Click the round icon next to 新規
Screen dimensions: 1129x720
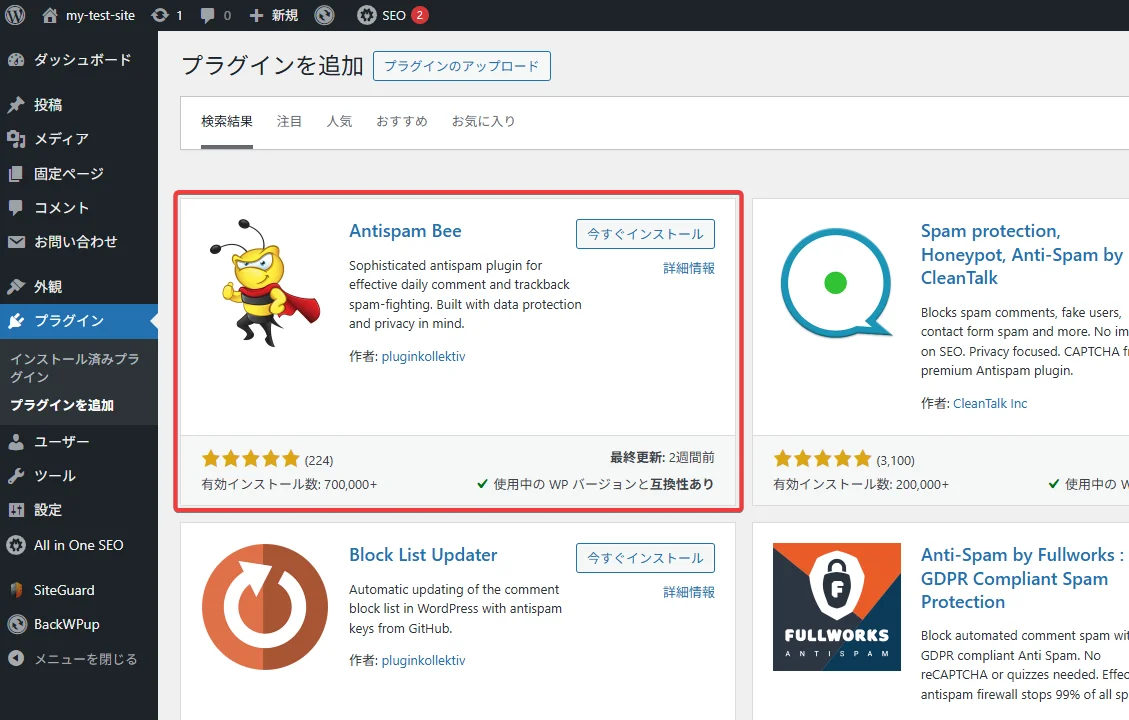325,15
